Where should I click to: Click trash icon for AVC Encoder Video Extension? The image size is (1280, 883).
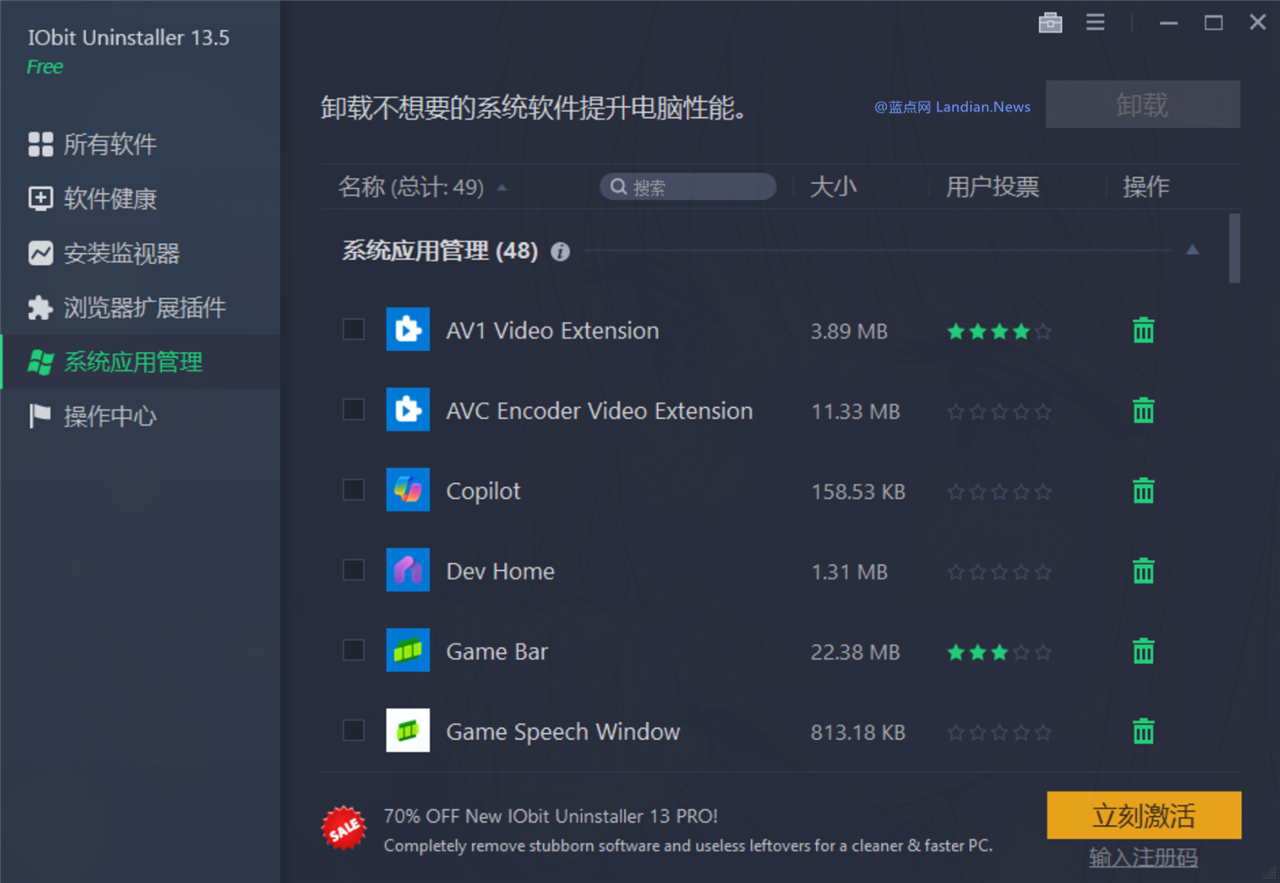tap(1143, 410)
